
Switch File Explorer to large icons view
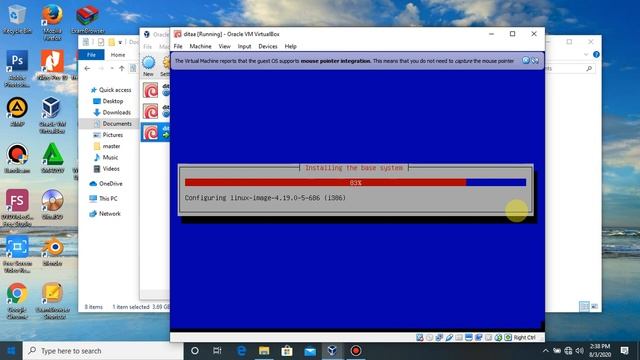(594, 306)
